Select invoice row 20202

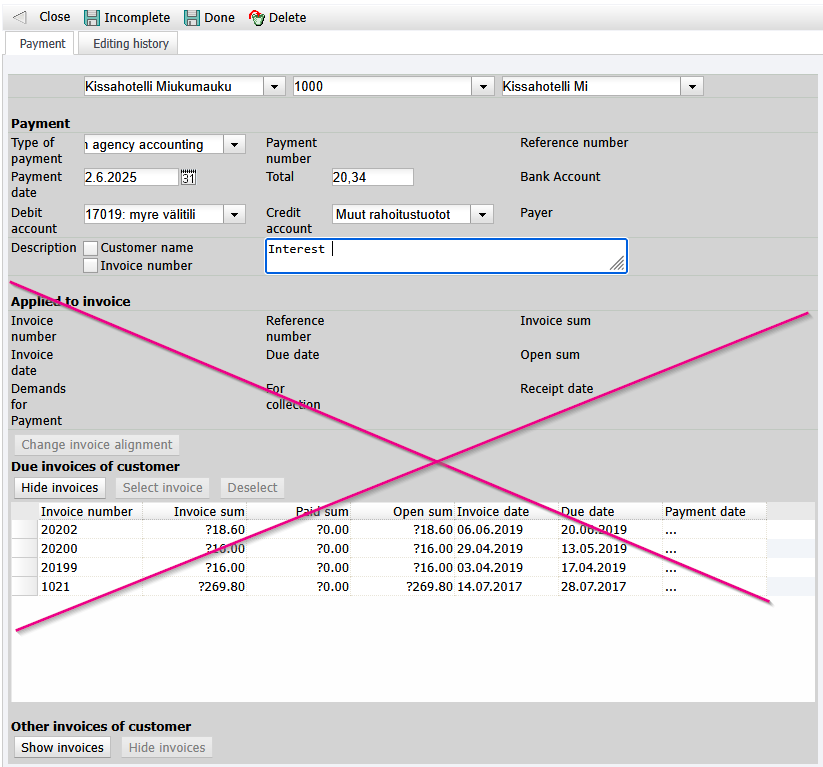(389, 530)
